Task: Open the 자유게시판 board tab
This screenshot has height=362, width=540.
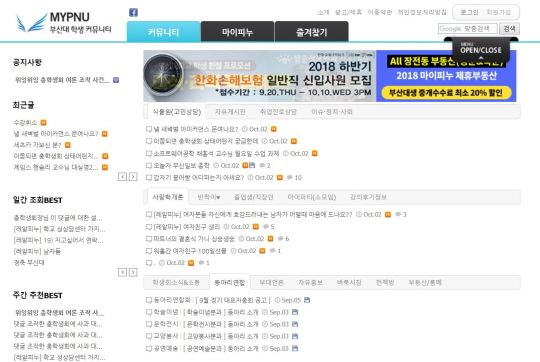Action: (x=230, y=112)
